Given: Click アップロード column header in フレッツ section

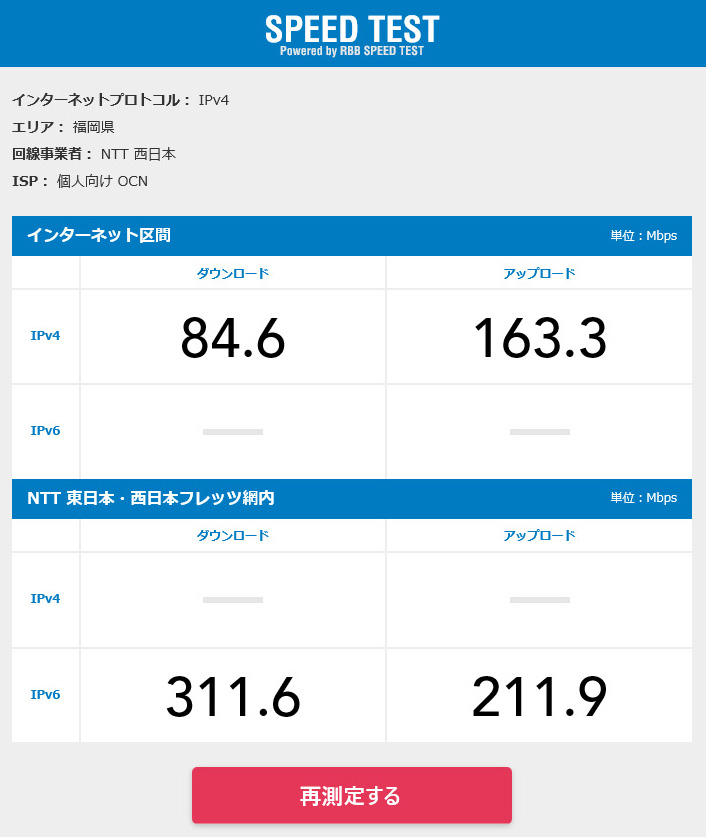Looking at the screenshot, I should click(x=539, y=535).
